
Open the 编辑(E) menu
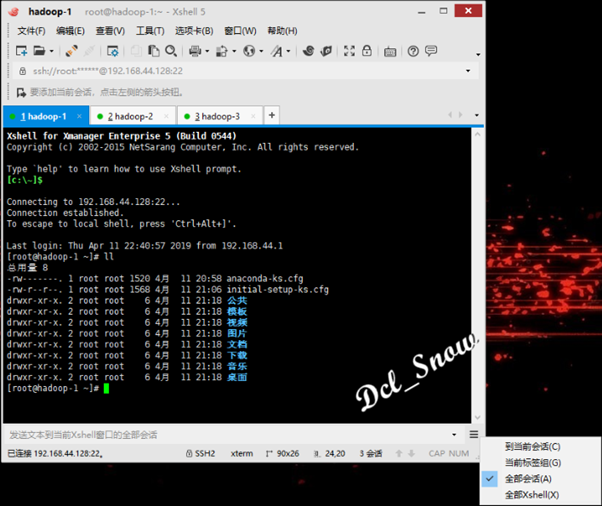(70, 31)
